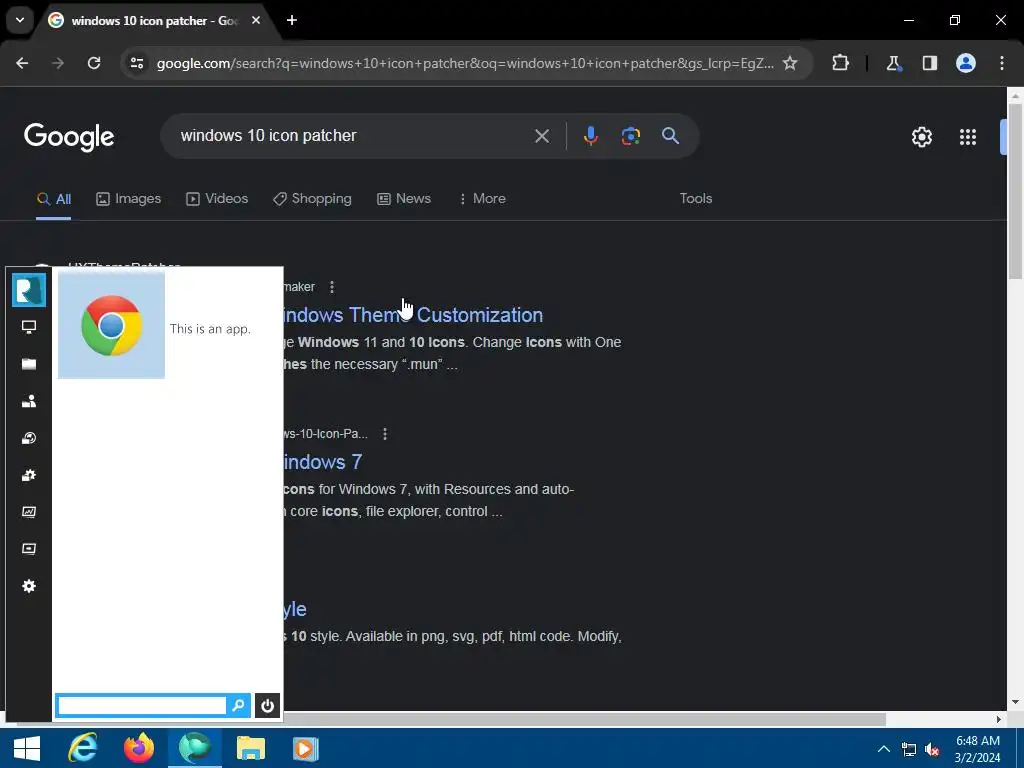The image size is (1024, 768).
Task: View site information icon in address bar
Action: click(x=136, y=63)
